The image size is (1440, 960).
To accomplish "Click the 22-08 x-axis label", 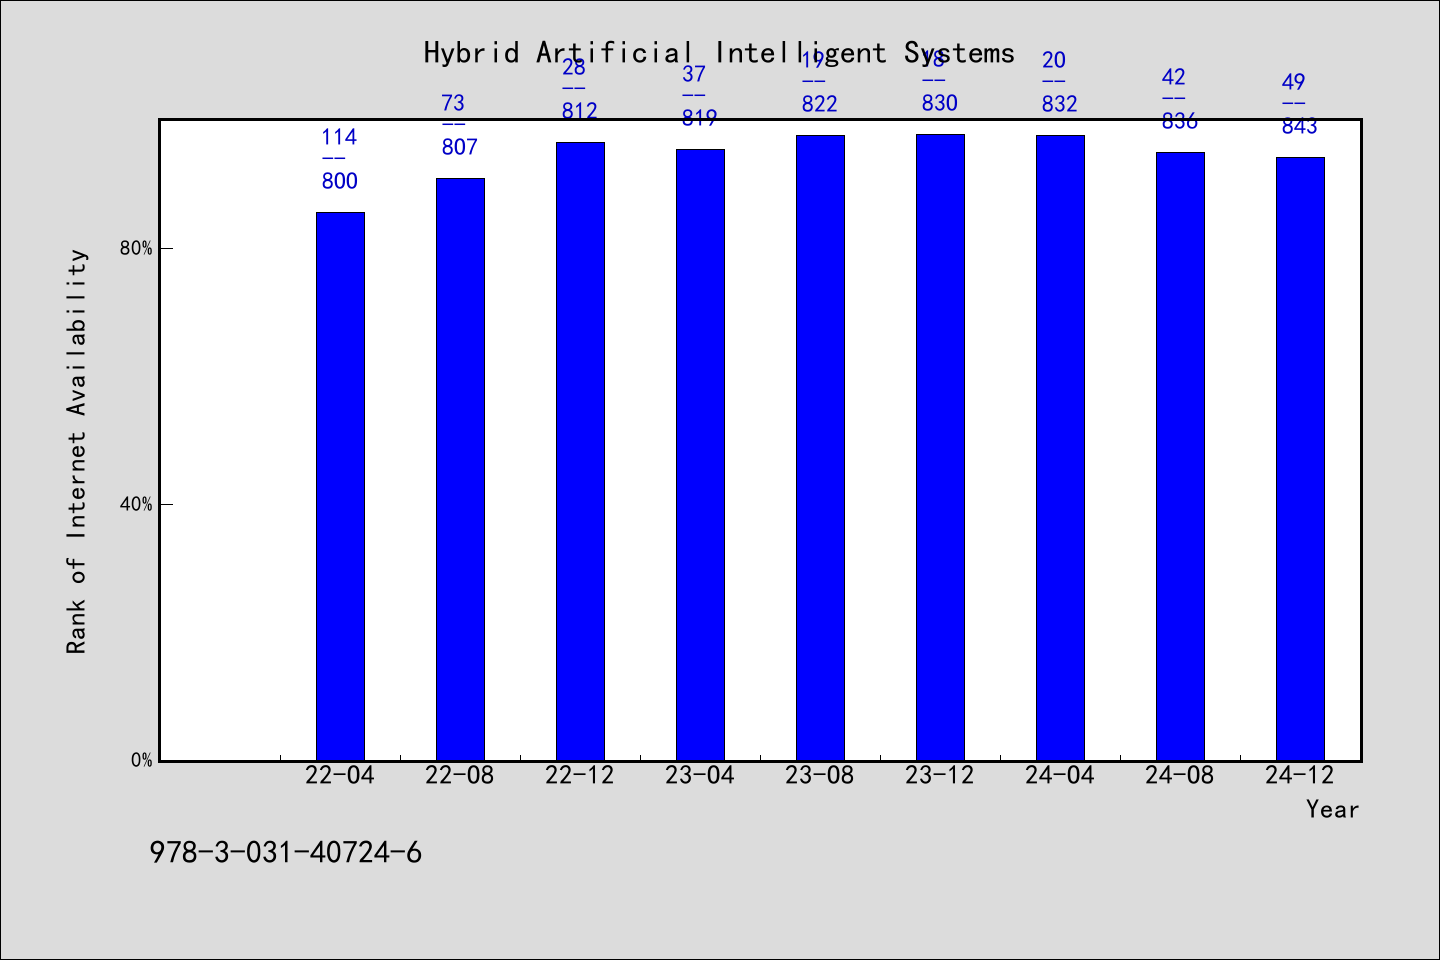I will [460, 775].
